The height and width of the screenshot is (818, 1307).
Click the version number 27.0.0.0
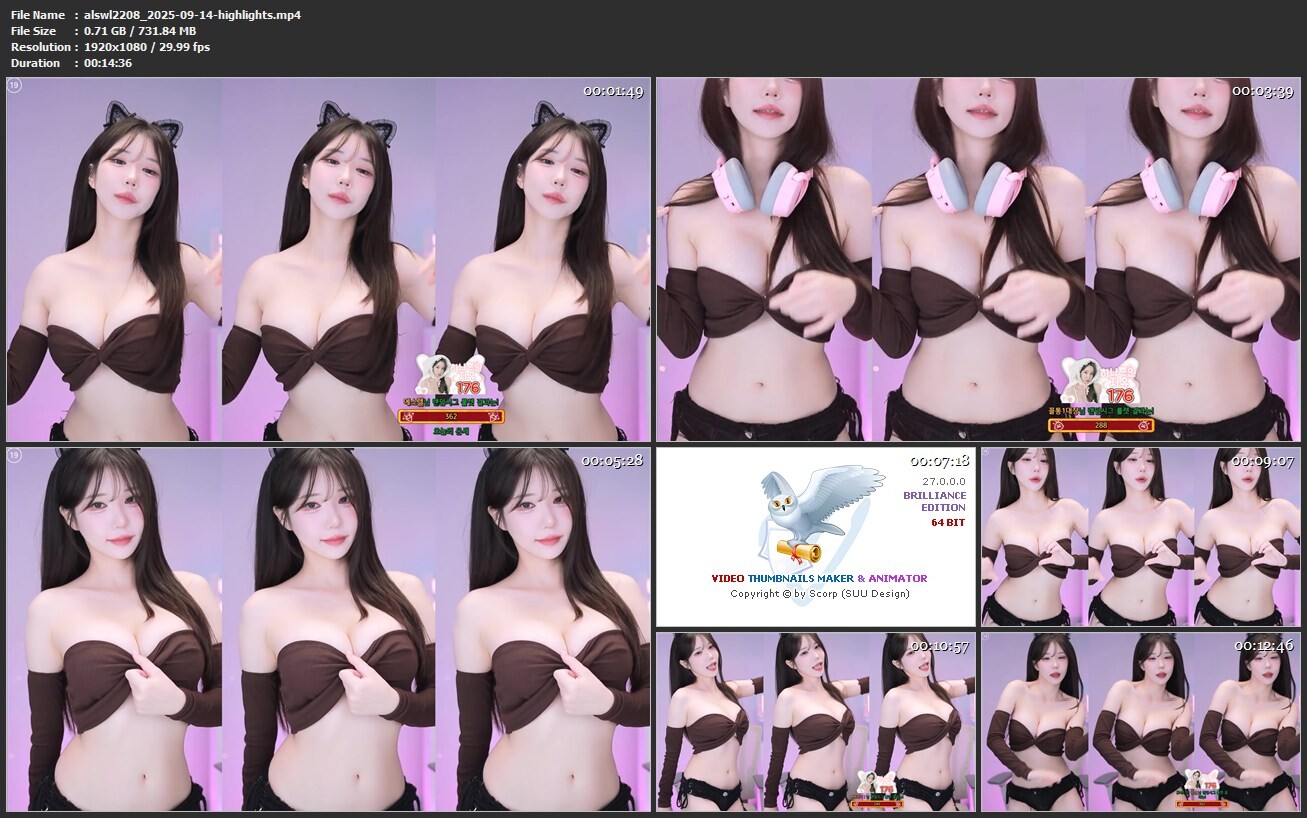point(944,481)
